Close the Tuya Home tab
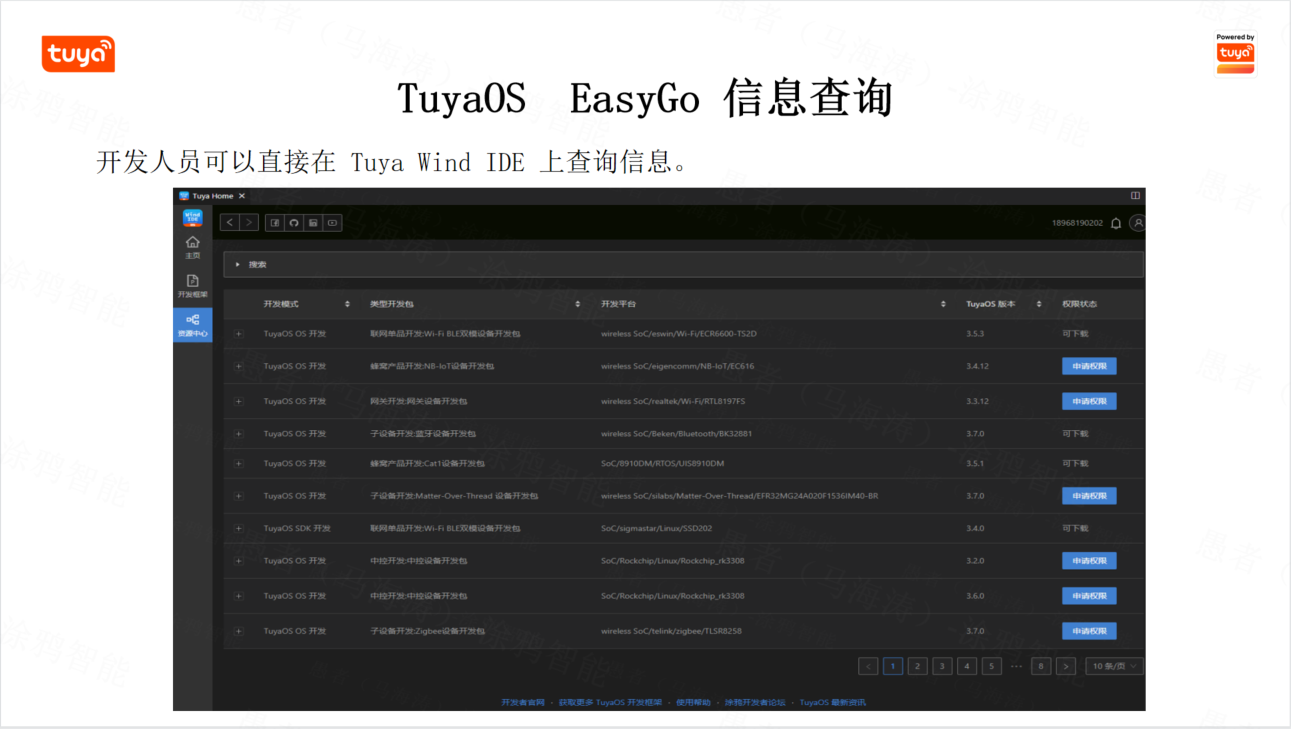Image resolution: width=1291 pixels, height=729 pixels. point(242,196)
